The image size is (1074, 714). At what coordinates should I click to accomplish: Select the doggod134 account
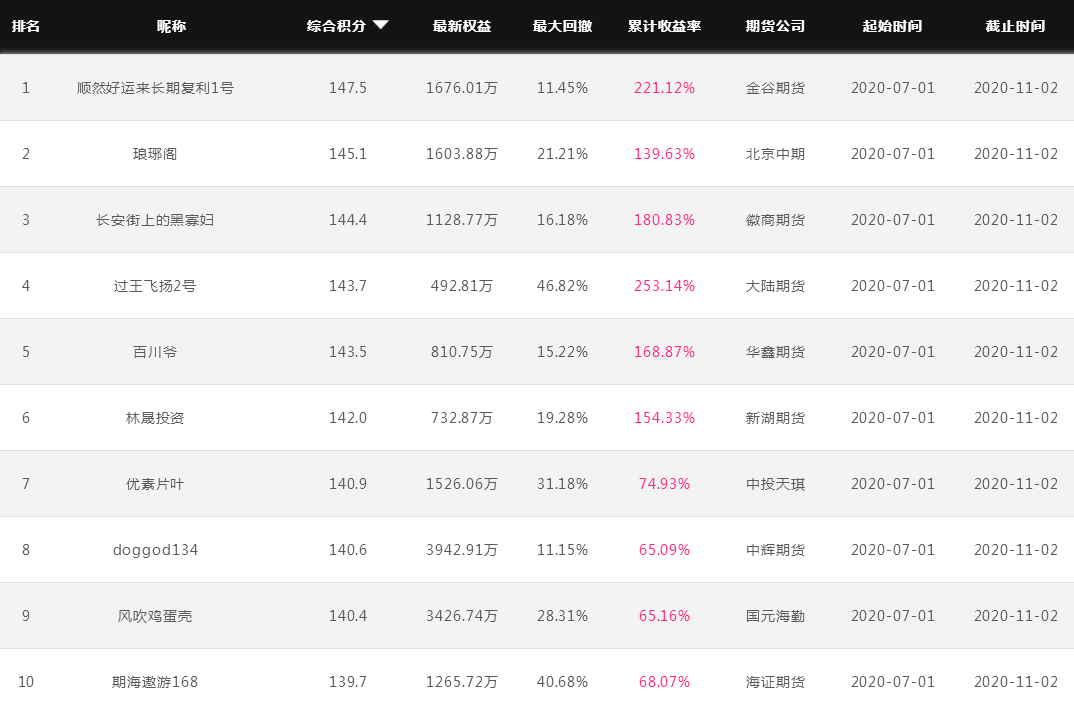tap(155, 550)
